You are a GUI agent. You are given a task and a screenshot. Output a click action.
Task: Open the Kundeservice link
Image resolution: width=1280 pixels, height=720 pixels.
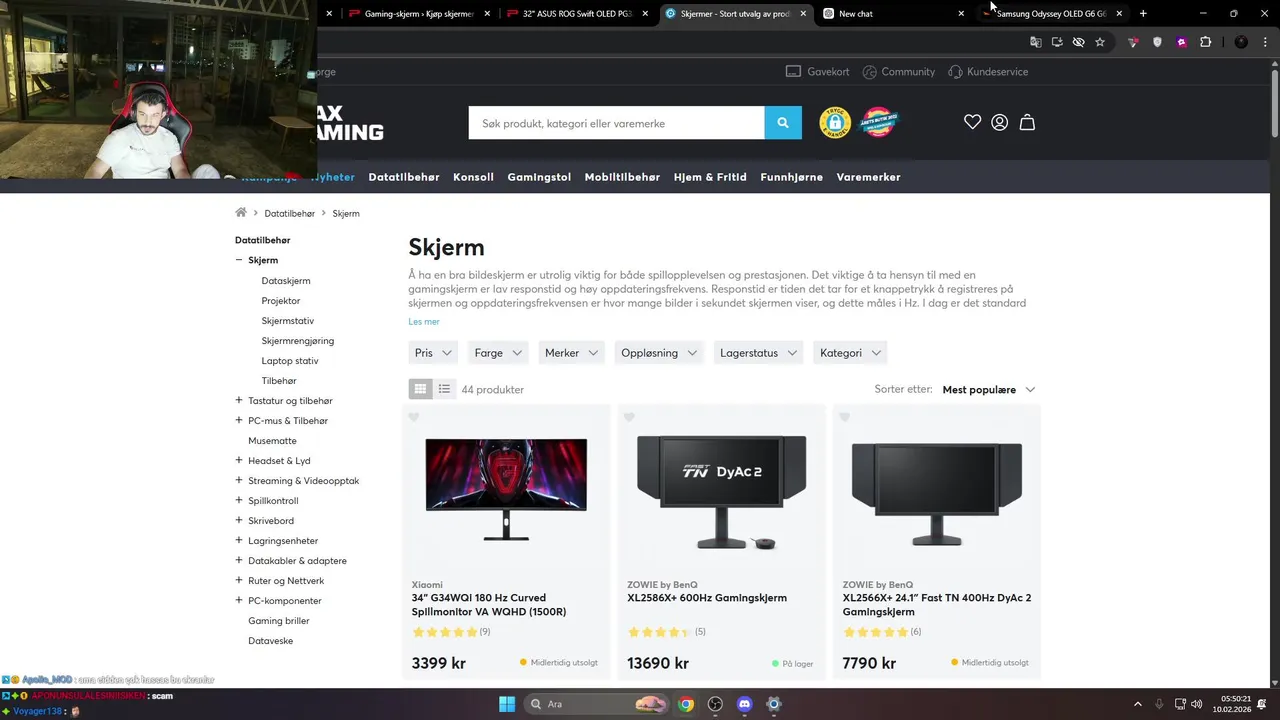click(x=988, y=72)
